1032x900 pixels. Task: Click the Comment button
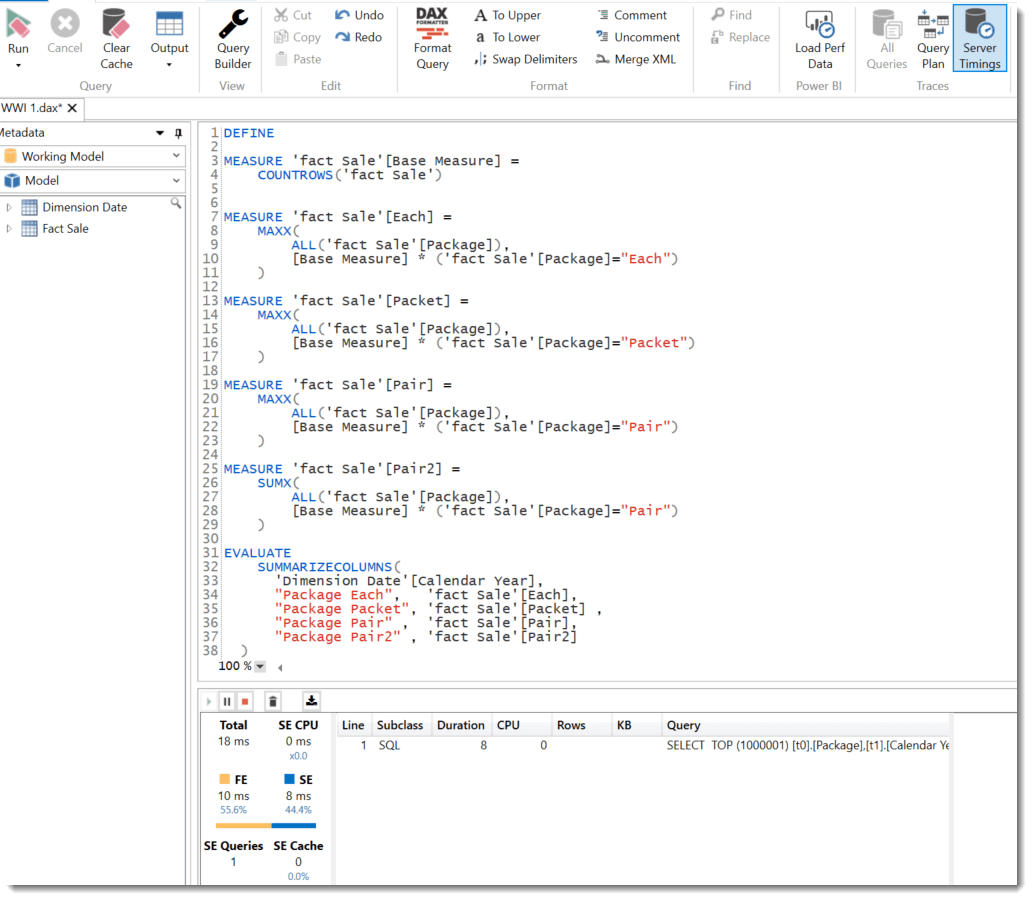[632, 14]
